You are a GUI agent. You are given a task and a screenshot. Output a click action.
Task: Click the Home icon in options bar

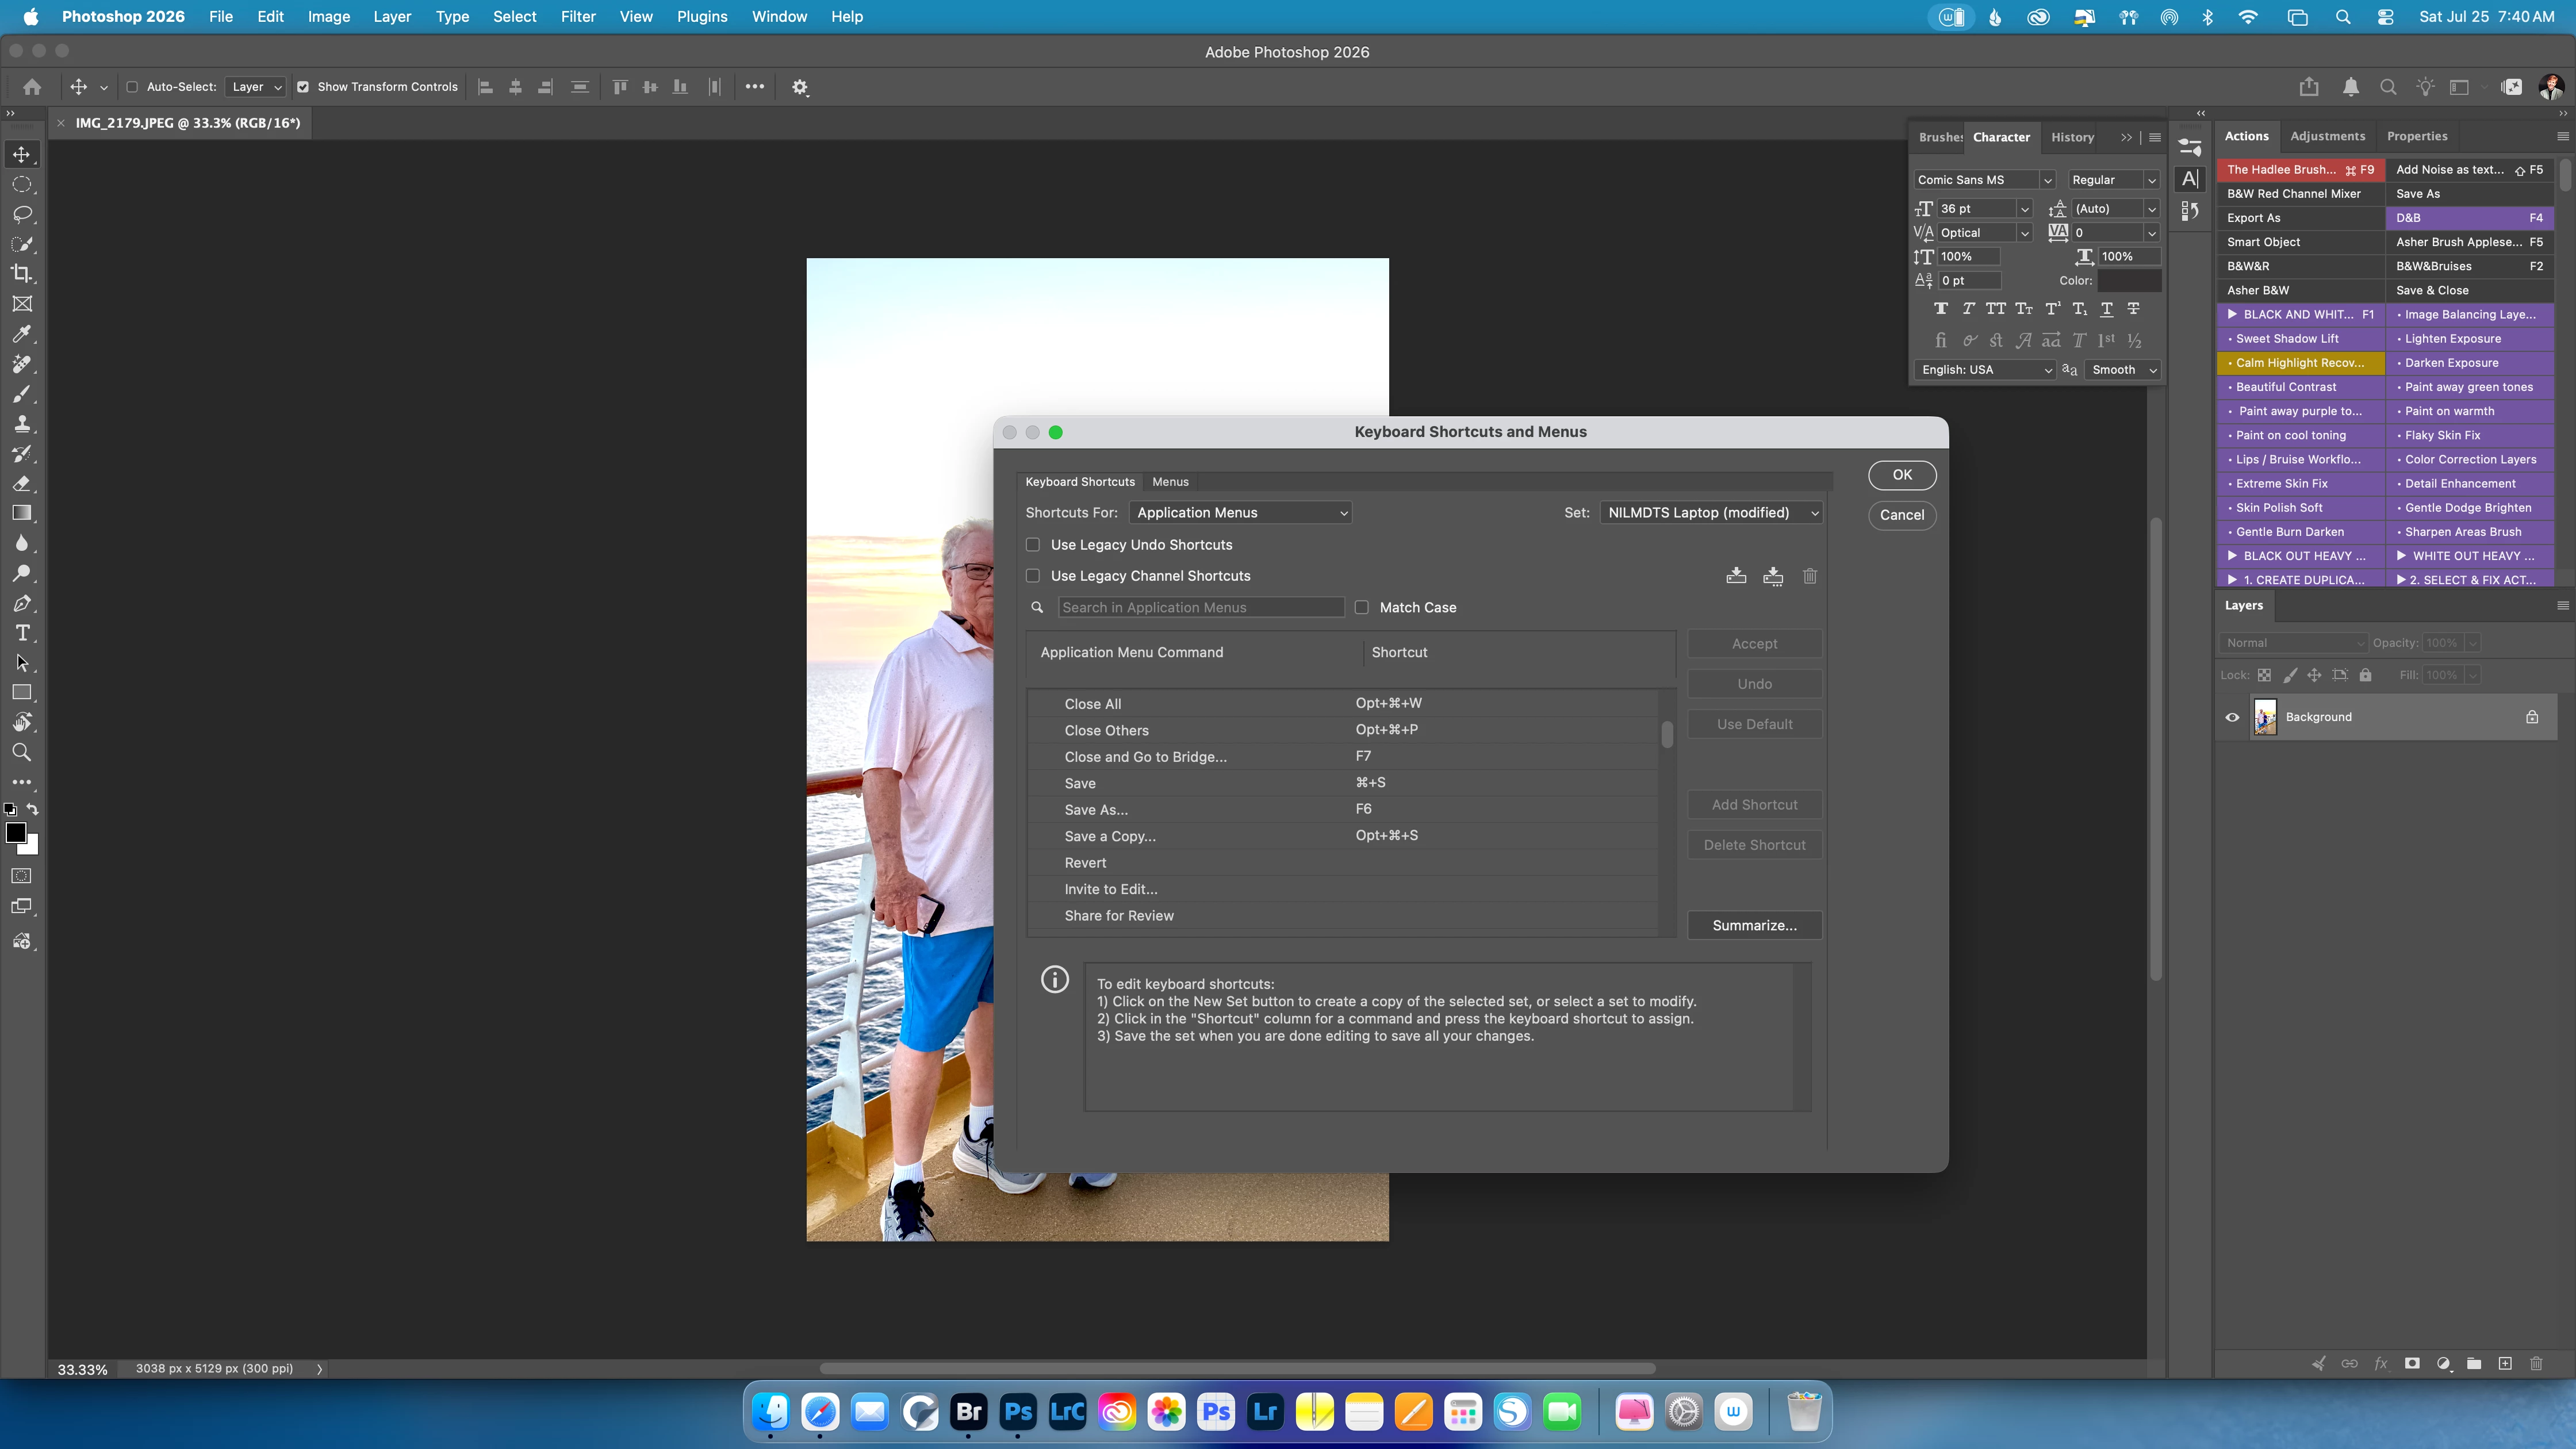click(32, 87)
